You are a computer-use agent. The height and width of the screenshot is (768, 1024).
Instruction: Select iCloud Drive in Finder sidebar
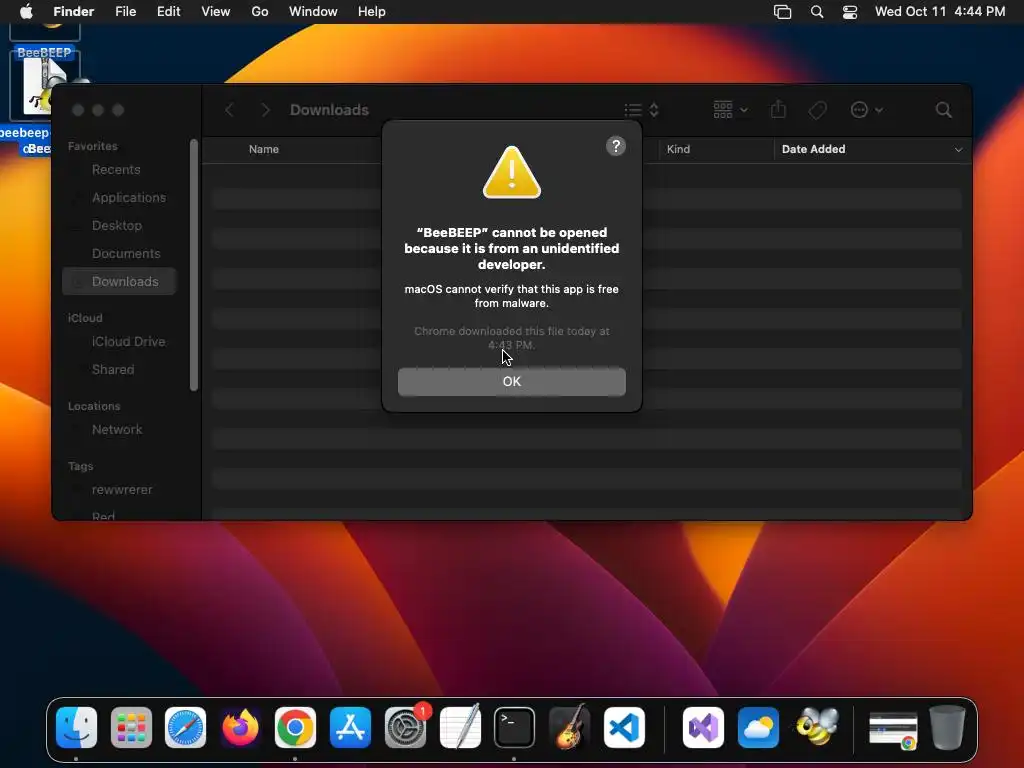[x=129, y=342]
